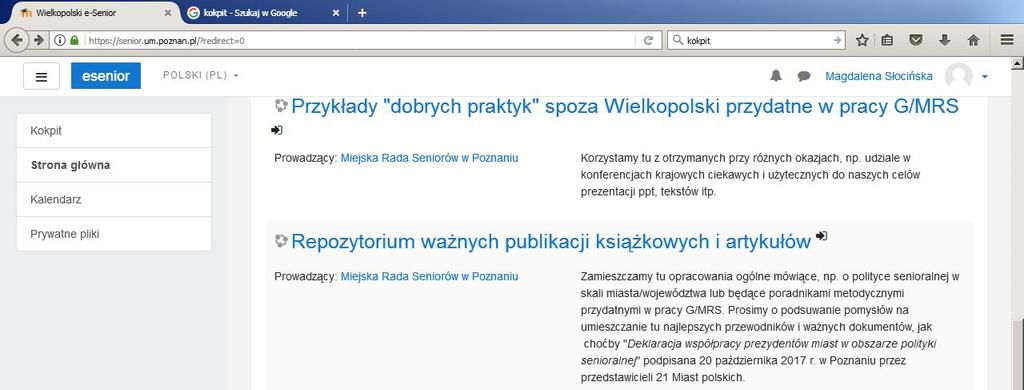Open Firefox hamburger menu

tap(1007, 40)
